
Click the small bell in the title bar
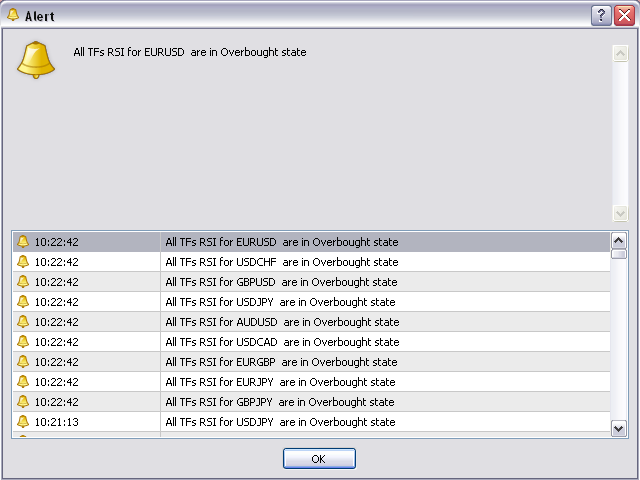coord(13,15)
